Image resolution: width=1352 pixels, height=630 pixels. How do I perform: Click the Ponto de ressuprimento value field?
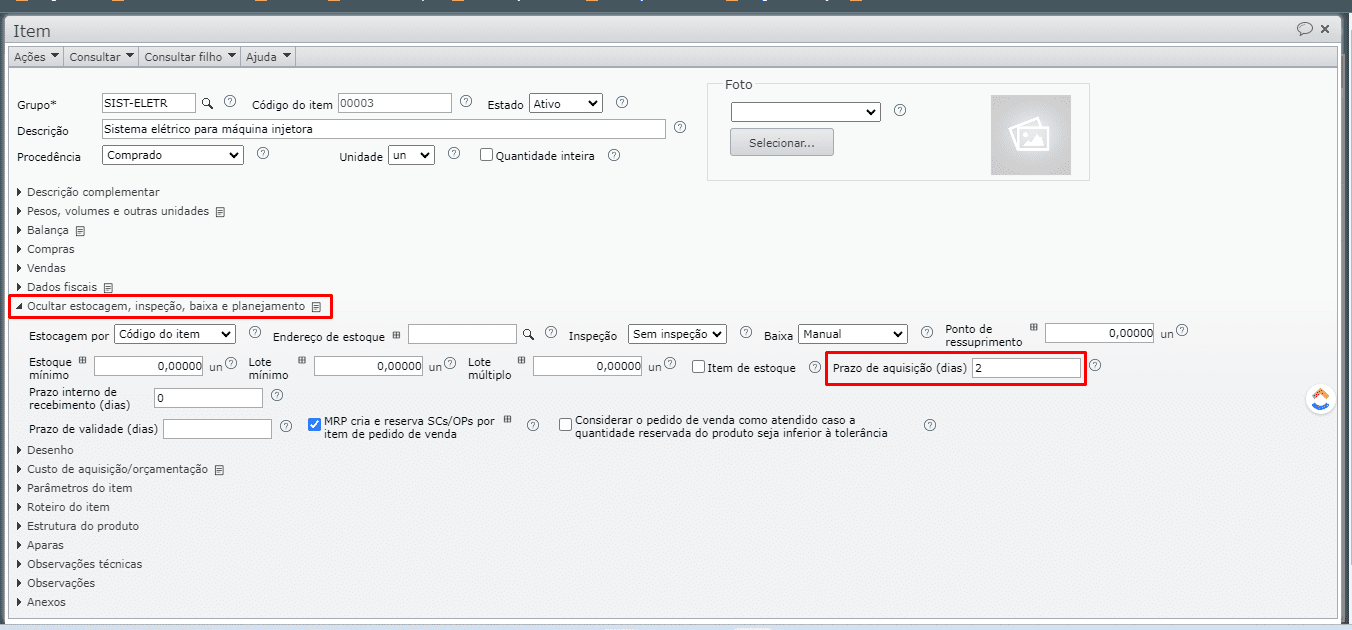click(x=1101, y=333)
